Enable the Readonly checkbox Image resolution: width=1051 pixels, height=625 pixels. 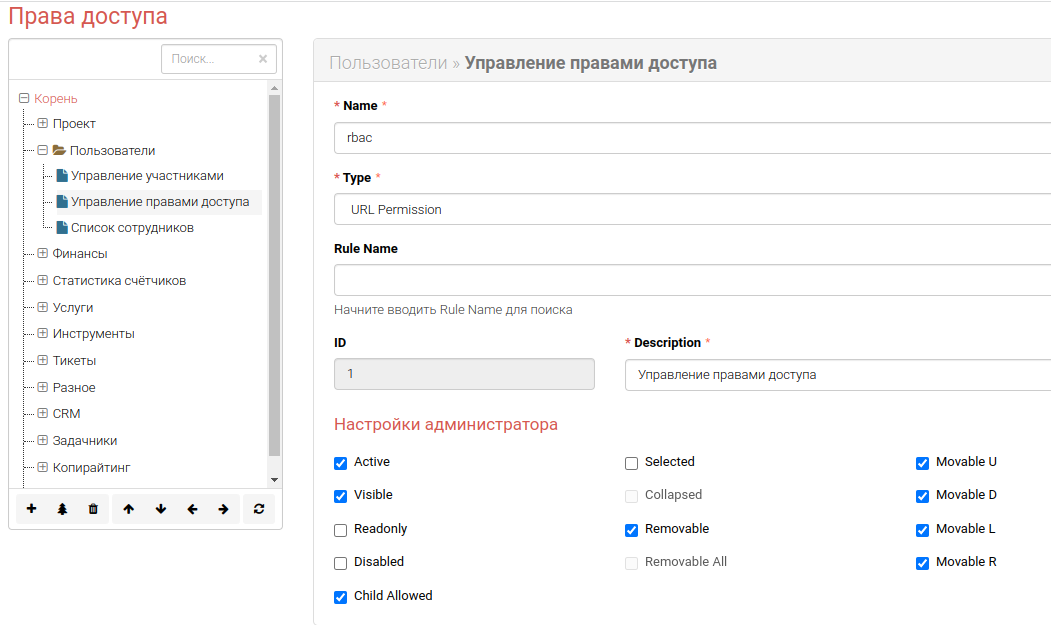coord(341,529)
